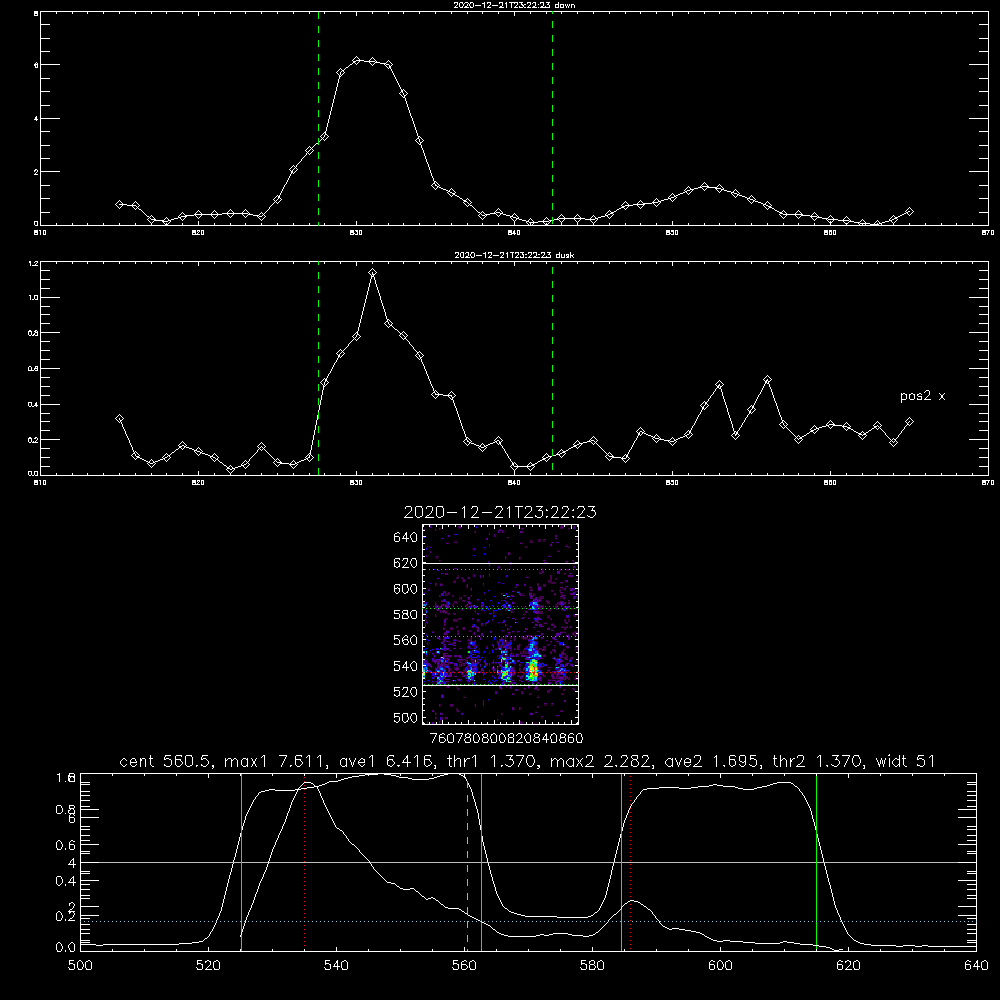Click the dusk plot title text
Screen dimensions: 1000x1000
click(x=514, y=255)
